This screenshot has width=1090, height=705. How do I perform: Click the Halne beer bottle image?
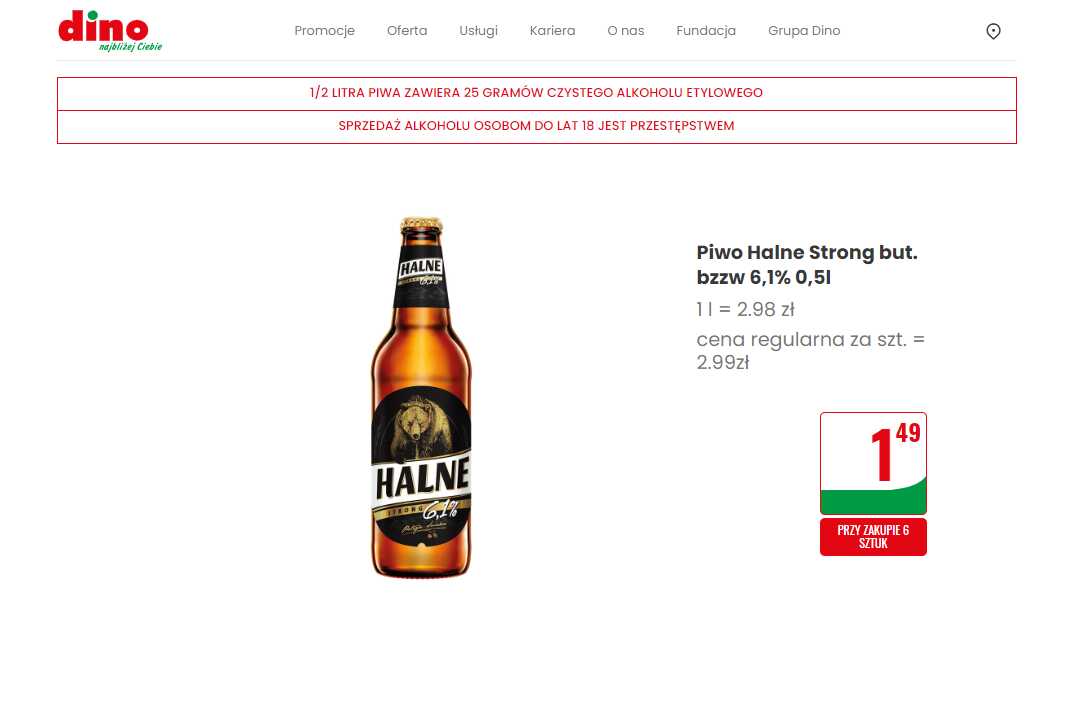coord(421,397)
